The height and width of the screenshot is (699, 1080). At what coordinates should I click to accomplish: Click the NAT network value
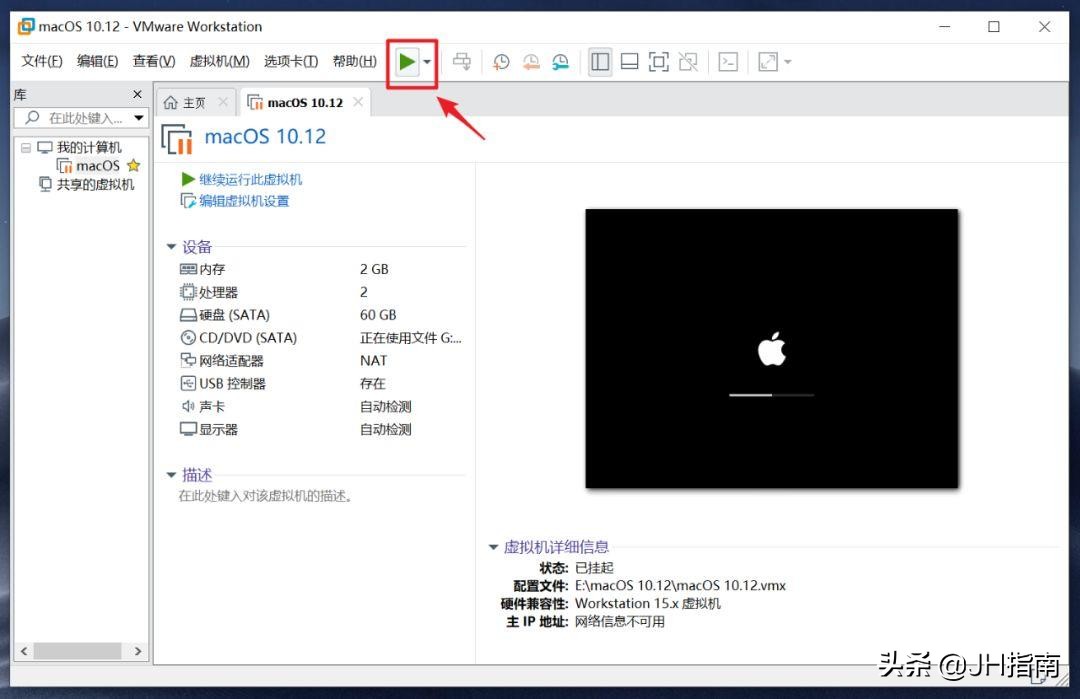(x=373, y=360)
